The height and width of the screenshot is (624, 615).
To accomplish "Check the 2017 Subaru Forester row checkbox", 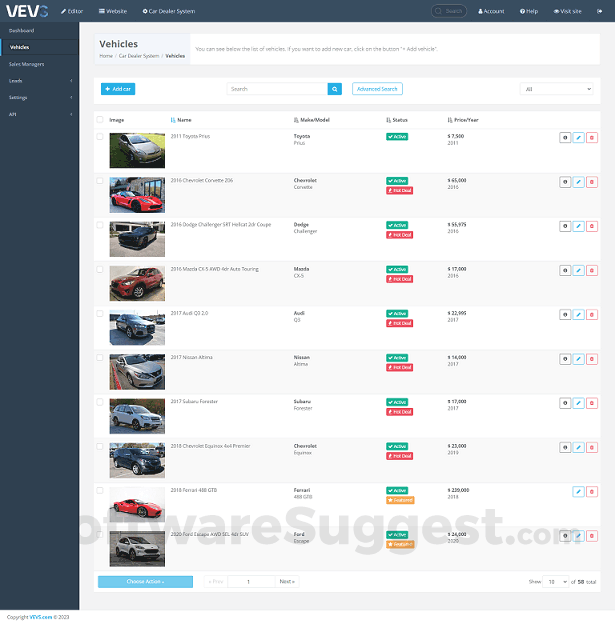I will (x=100, y=402).
